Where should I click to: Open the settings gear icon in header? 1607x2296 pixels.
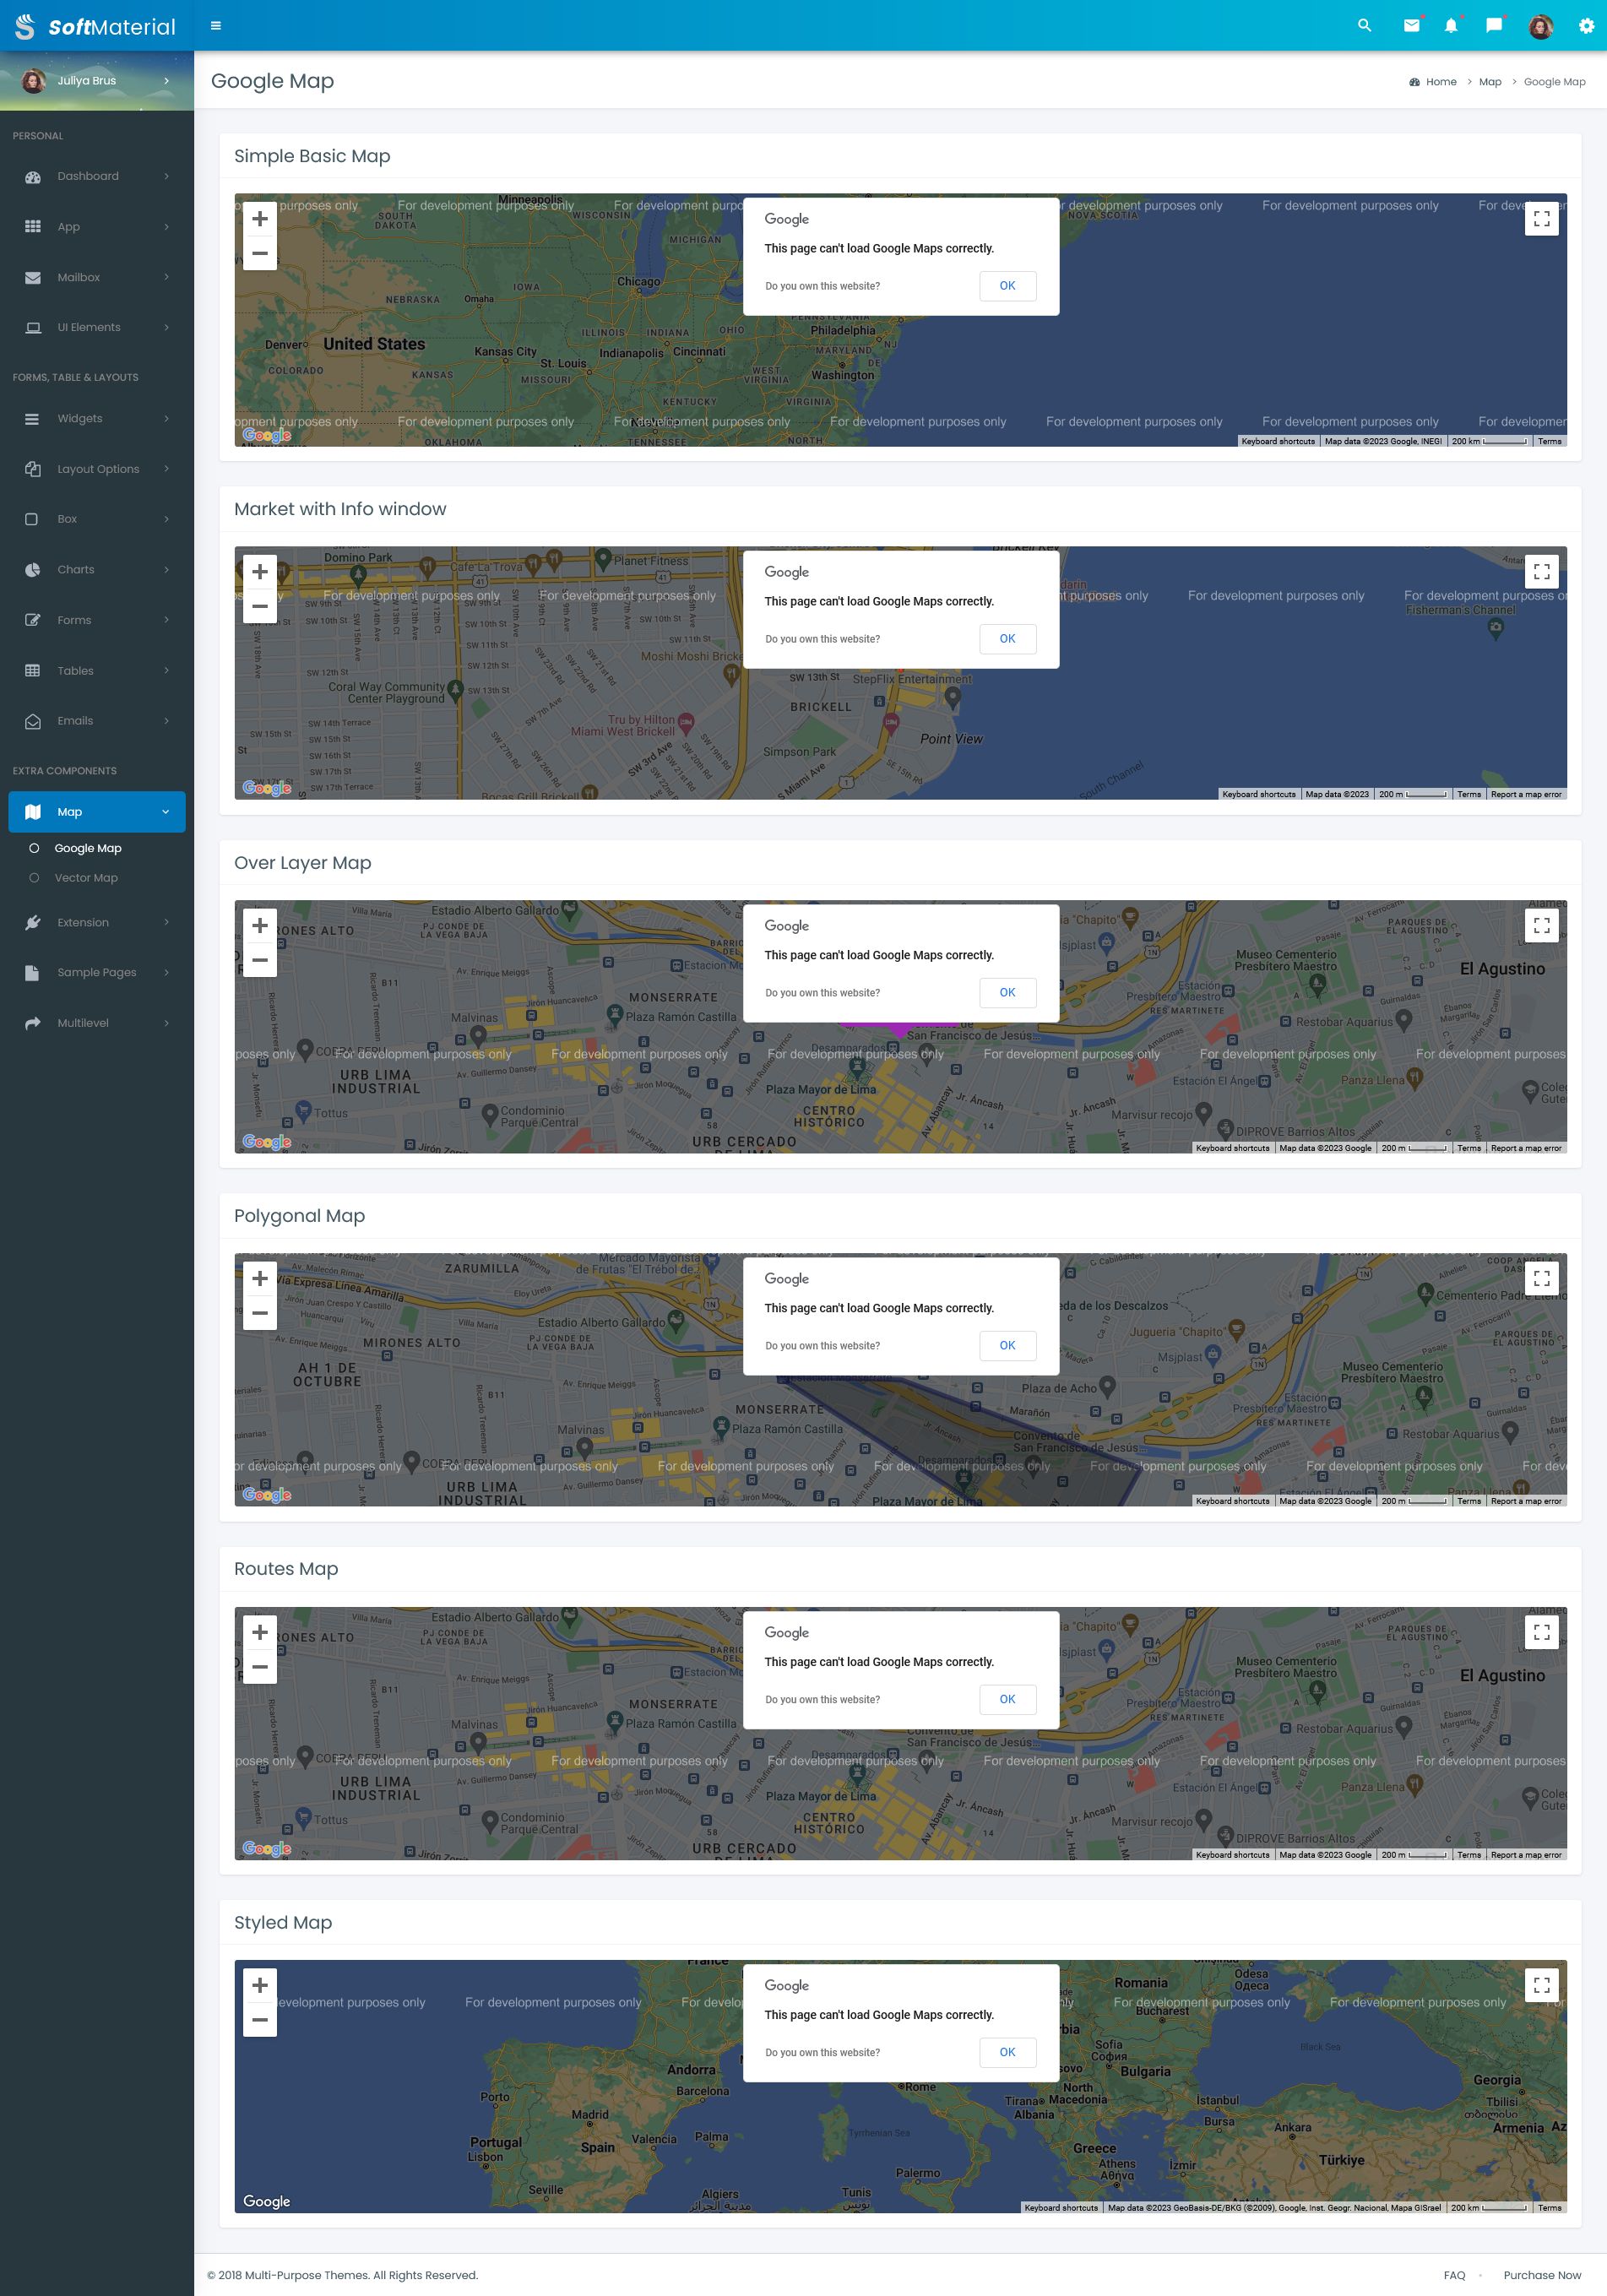1586,26
